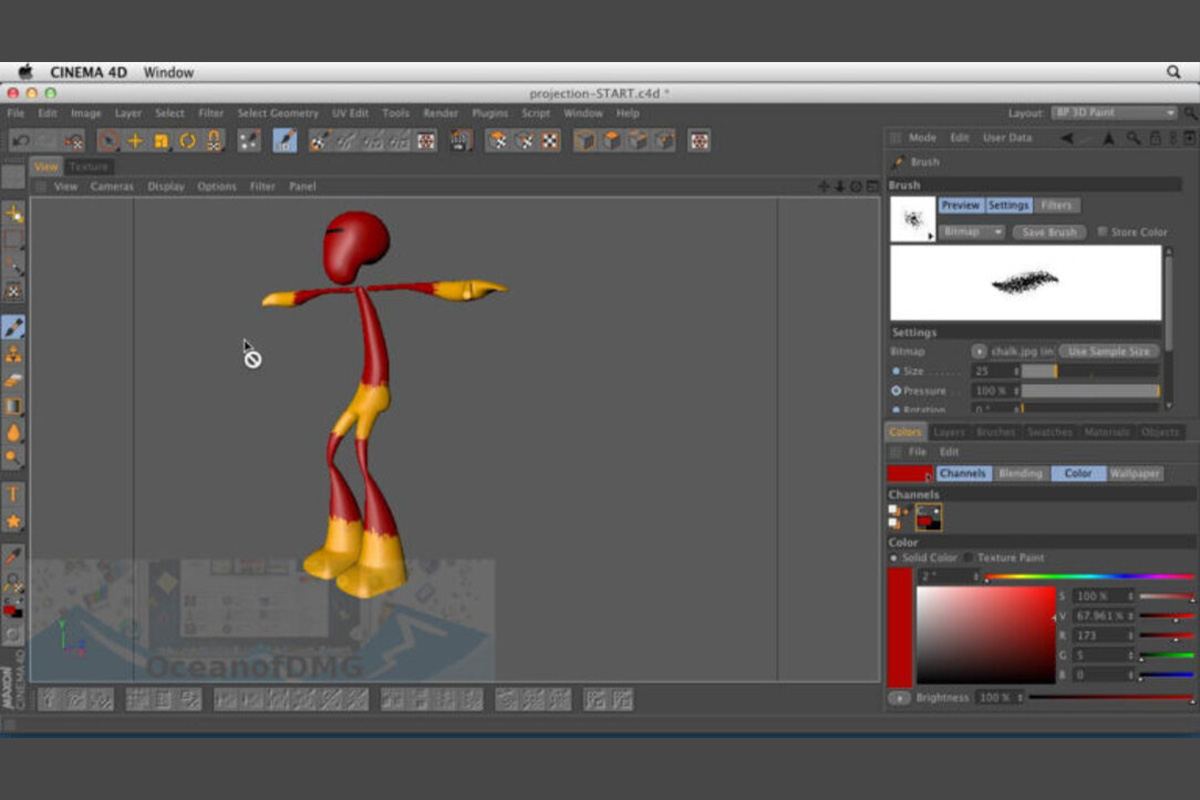
Task: Click the search magnifier in attribute manager
Action: (1133, 138)
